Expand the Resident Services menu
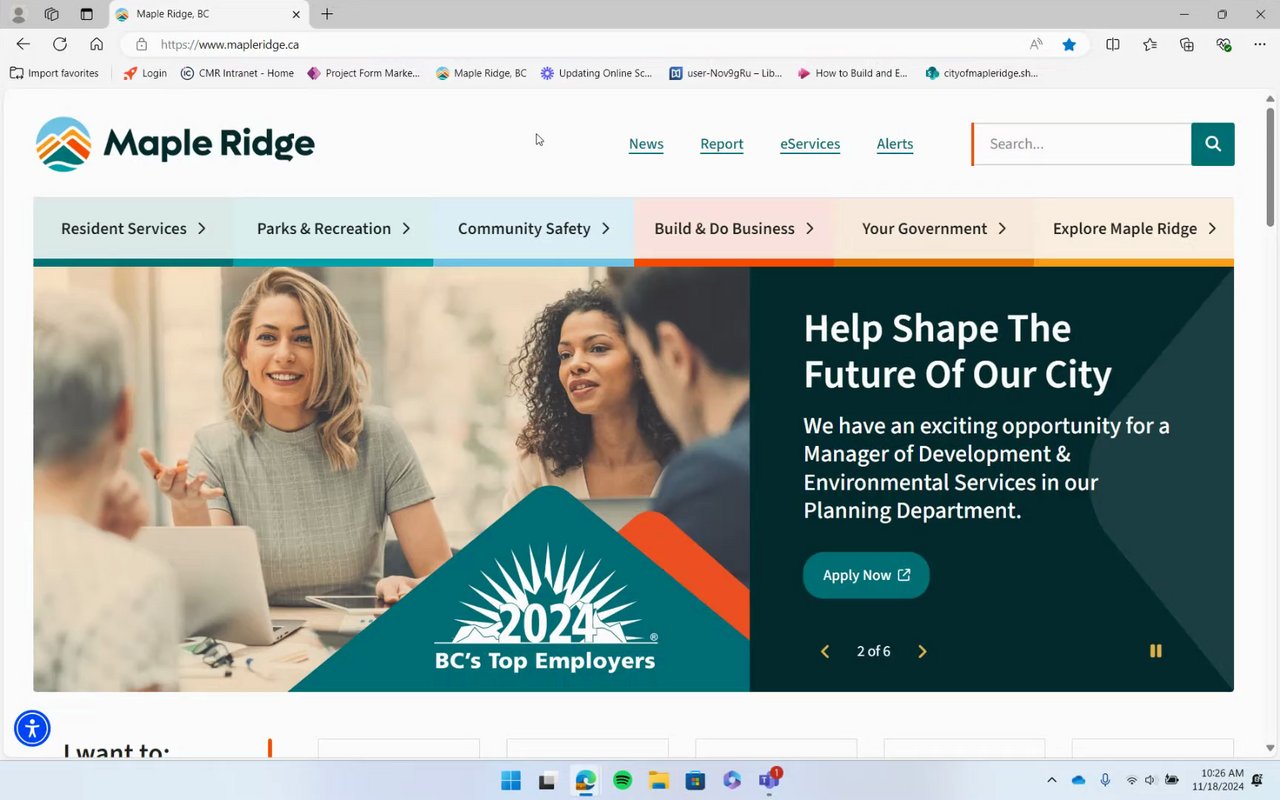 [133, 229]
